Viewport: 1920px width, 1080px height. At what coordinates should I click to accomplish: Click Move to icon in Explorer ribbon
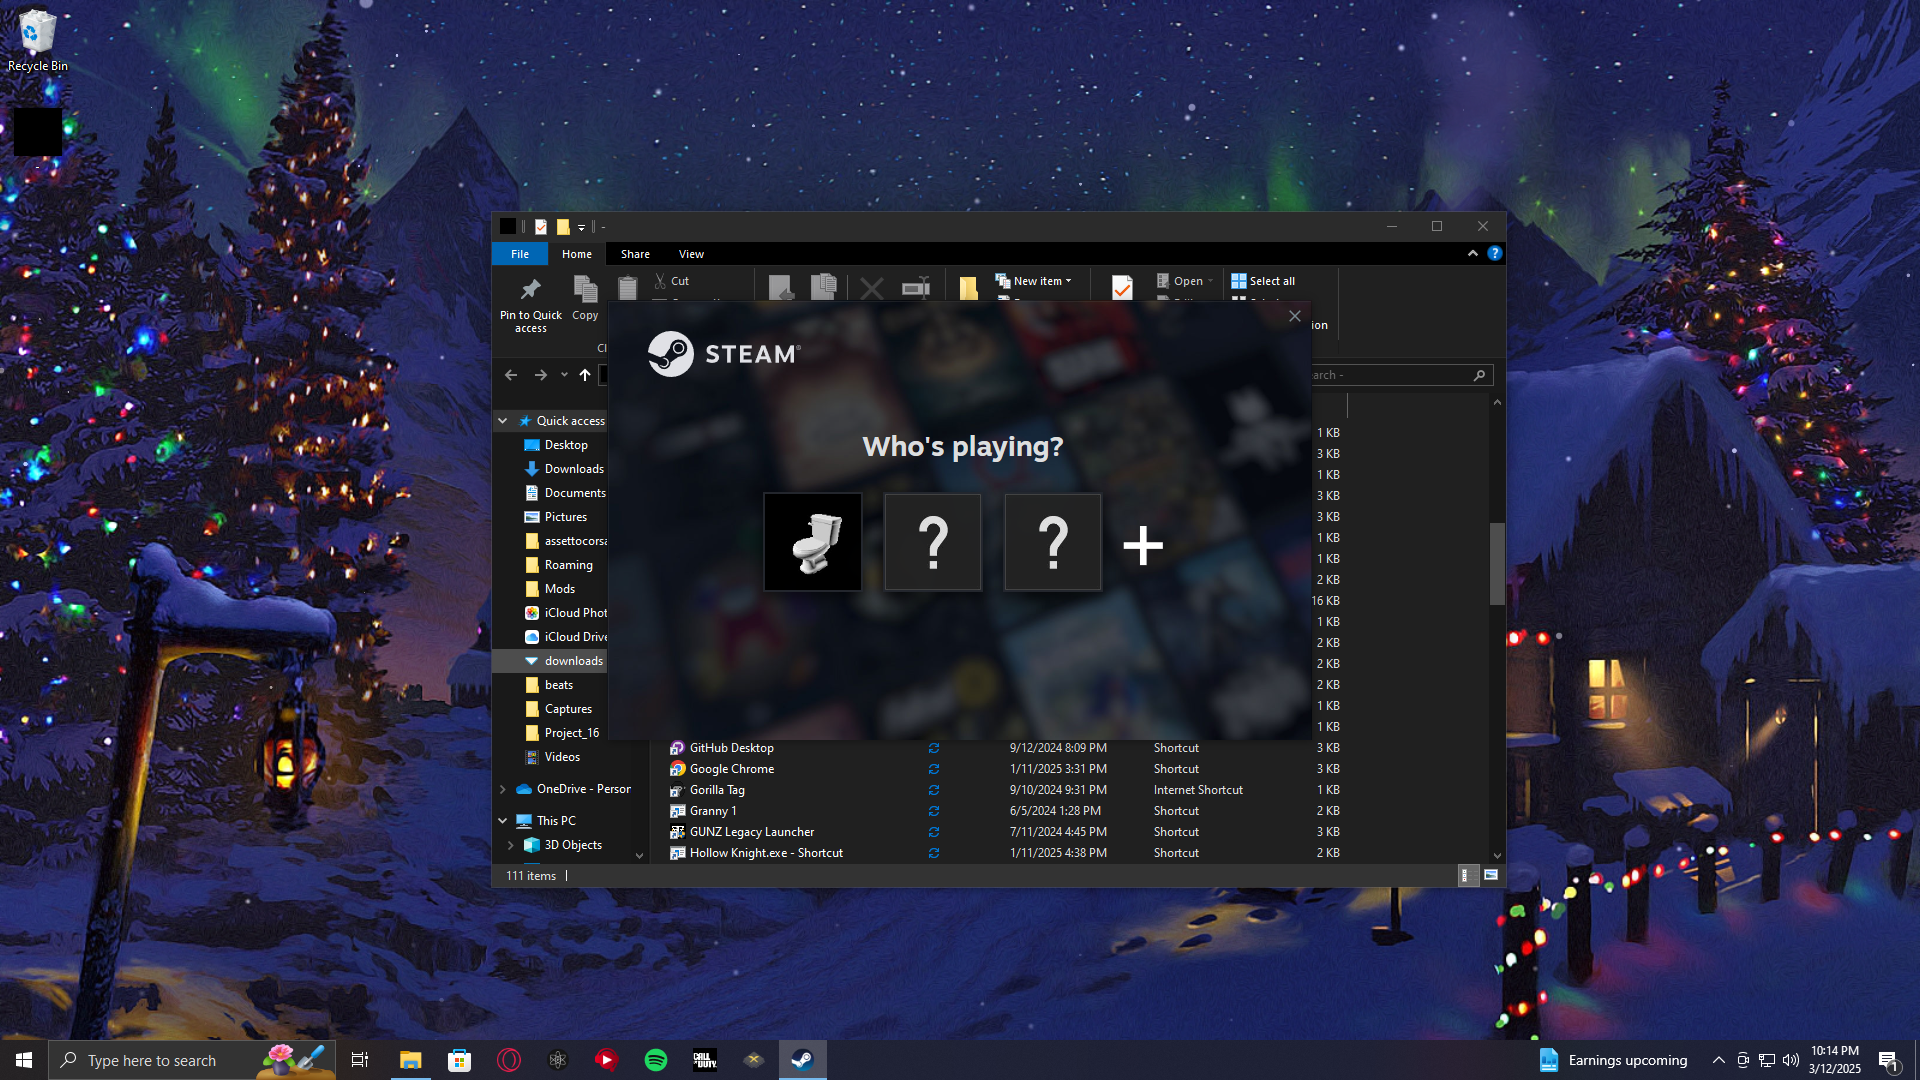click(781, 288)
